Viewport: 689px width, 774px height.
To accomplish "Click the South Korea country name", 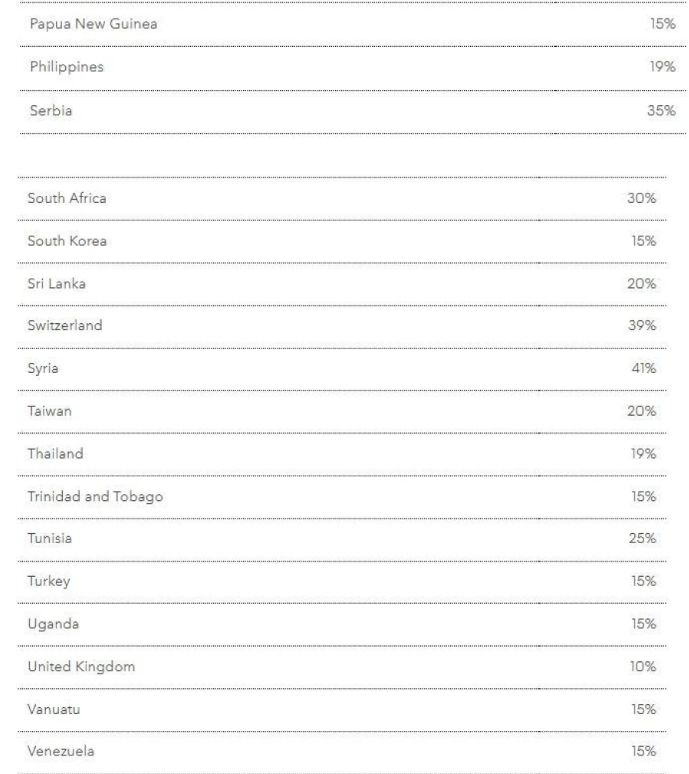I will (x=67, y=241).
